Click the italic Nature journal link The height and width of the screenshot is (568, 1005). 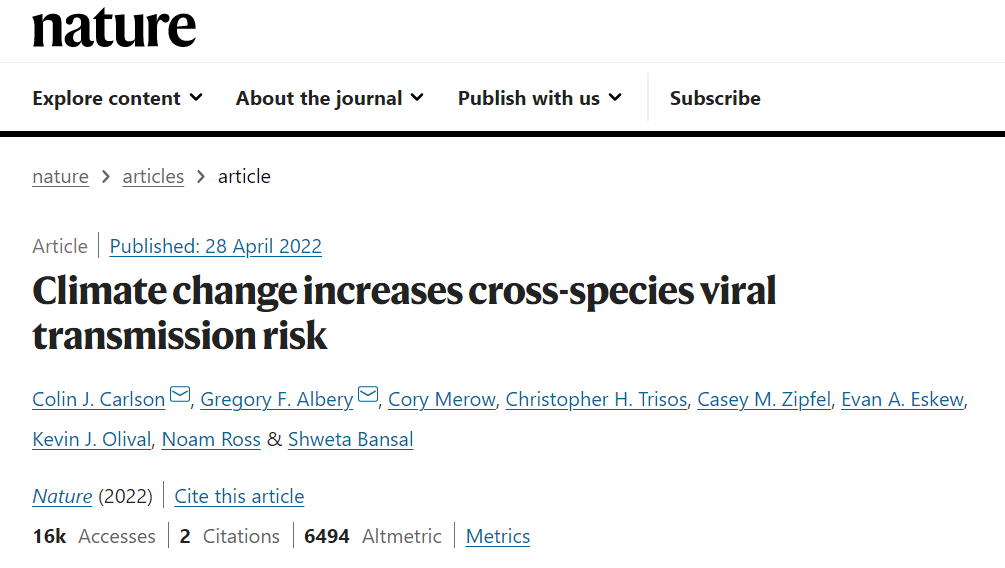62,496
